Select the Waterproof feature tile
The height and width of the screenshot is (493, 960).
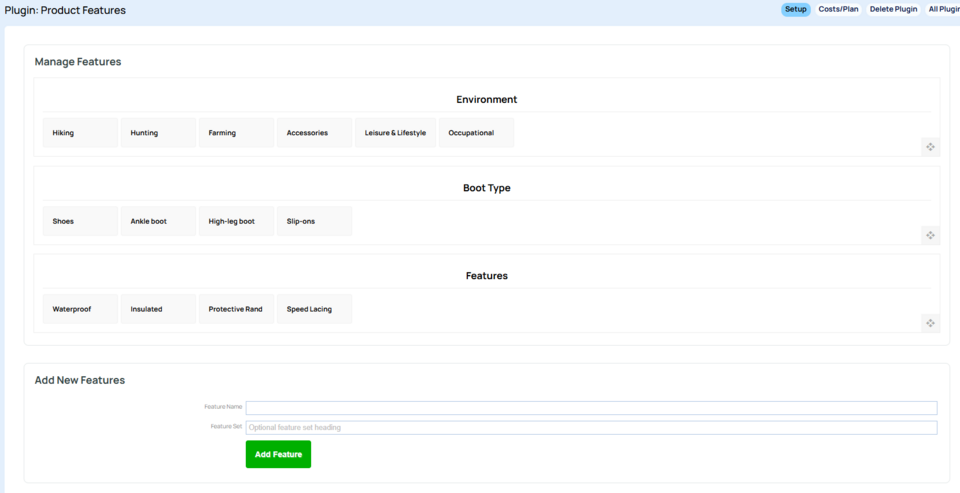point(80,309)
